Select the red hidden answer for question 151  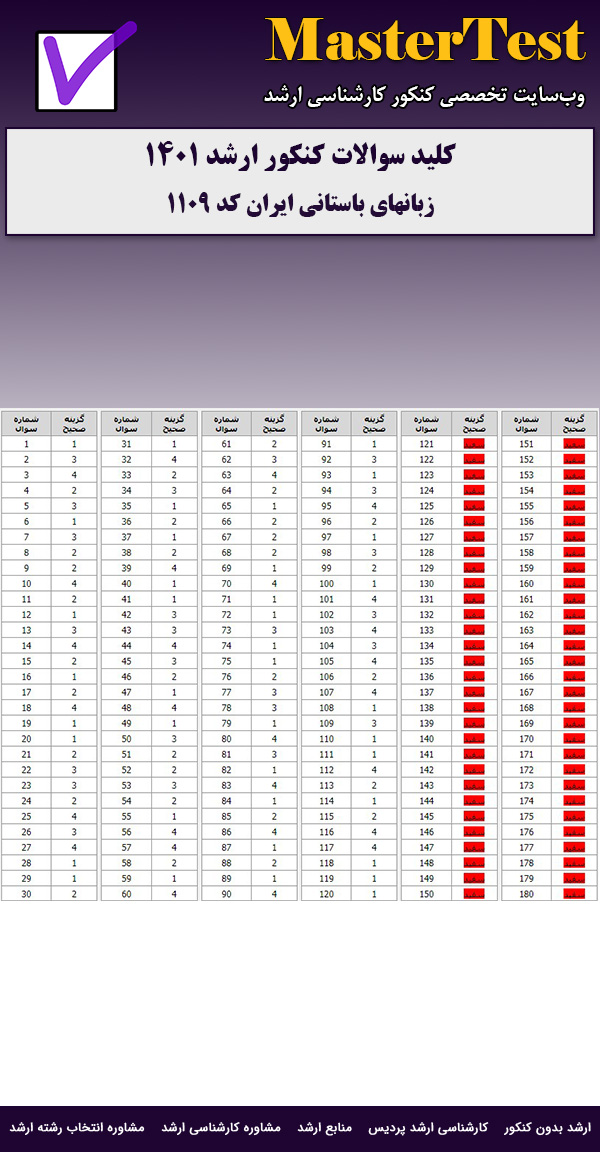(574, 443)
